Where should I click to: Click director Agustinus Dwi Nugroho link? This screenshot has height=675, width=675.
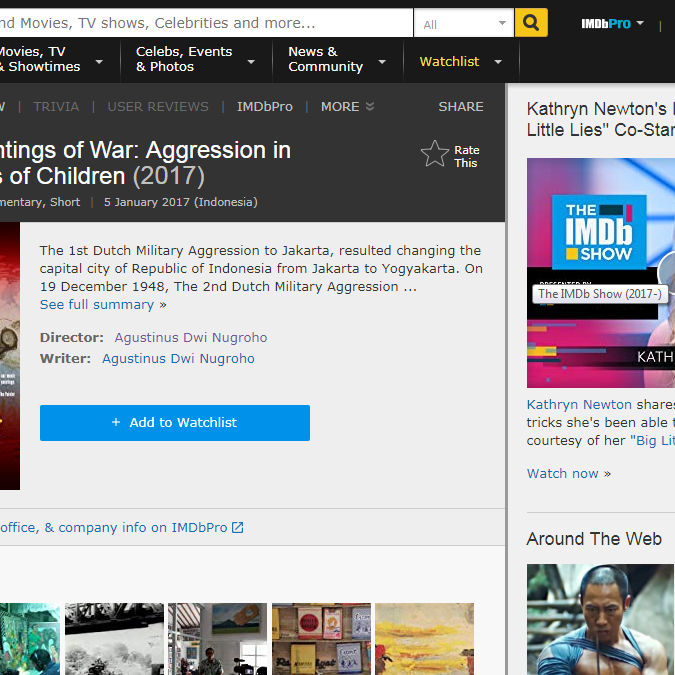pos(190,338)
